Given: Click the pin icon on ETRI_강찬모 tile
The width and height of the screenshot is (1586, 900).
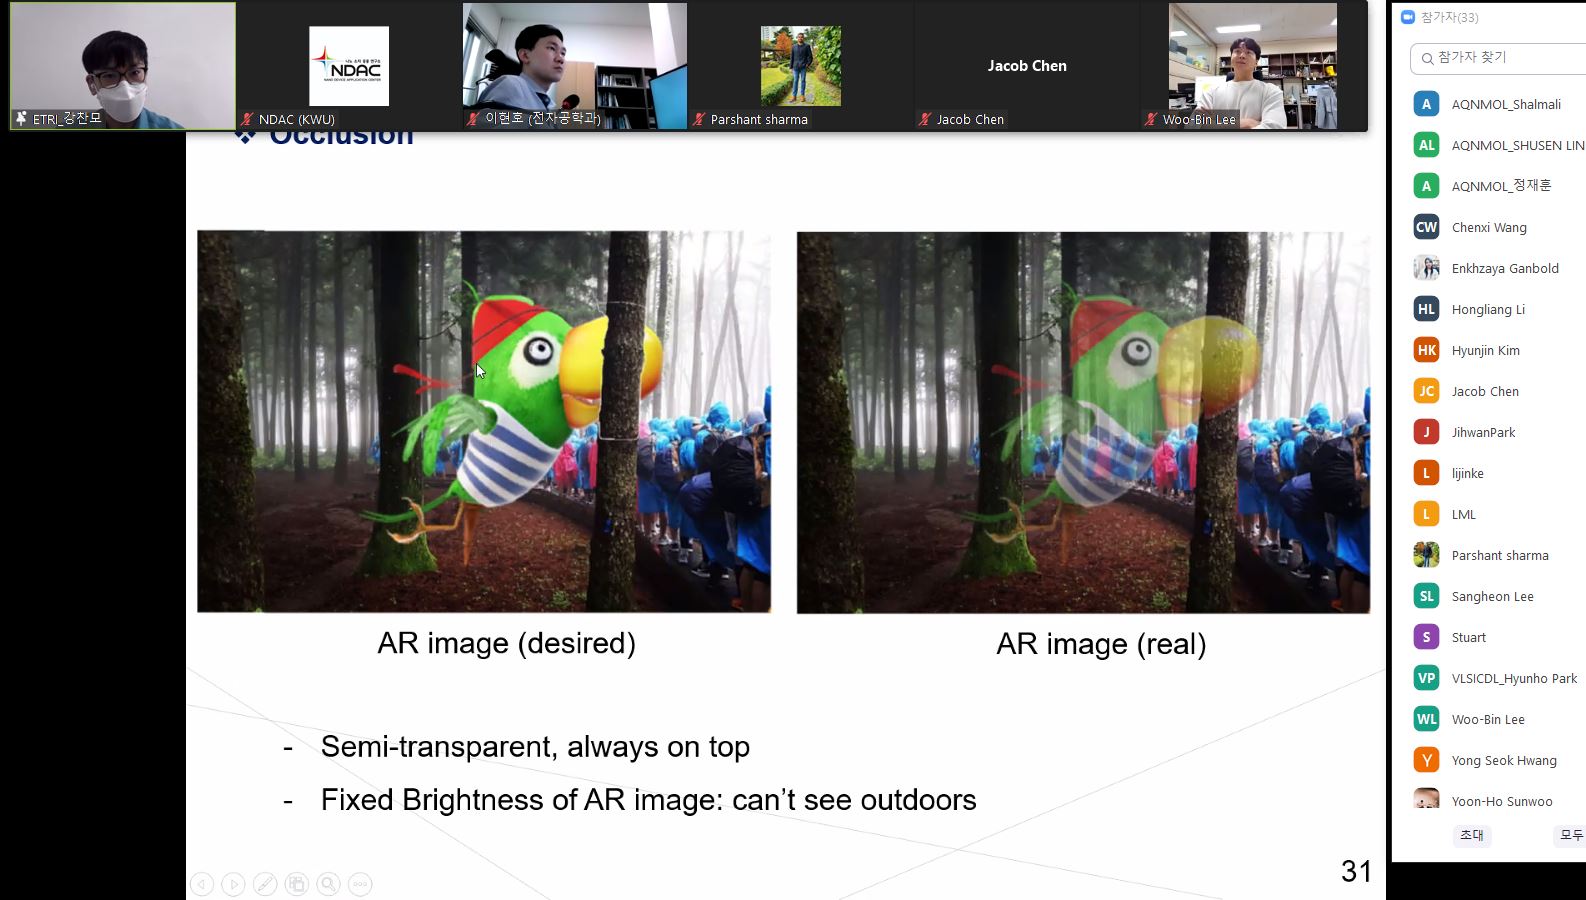Looking at the screenshot, I should point(21,119).
